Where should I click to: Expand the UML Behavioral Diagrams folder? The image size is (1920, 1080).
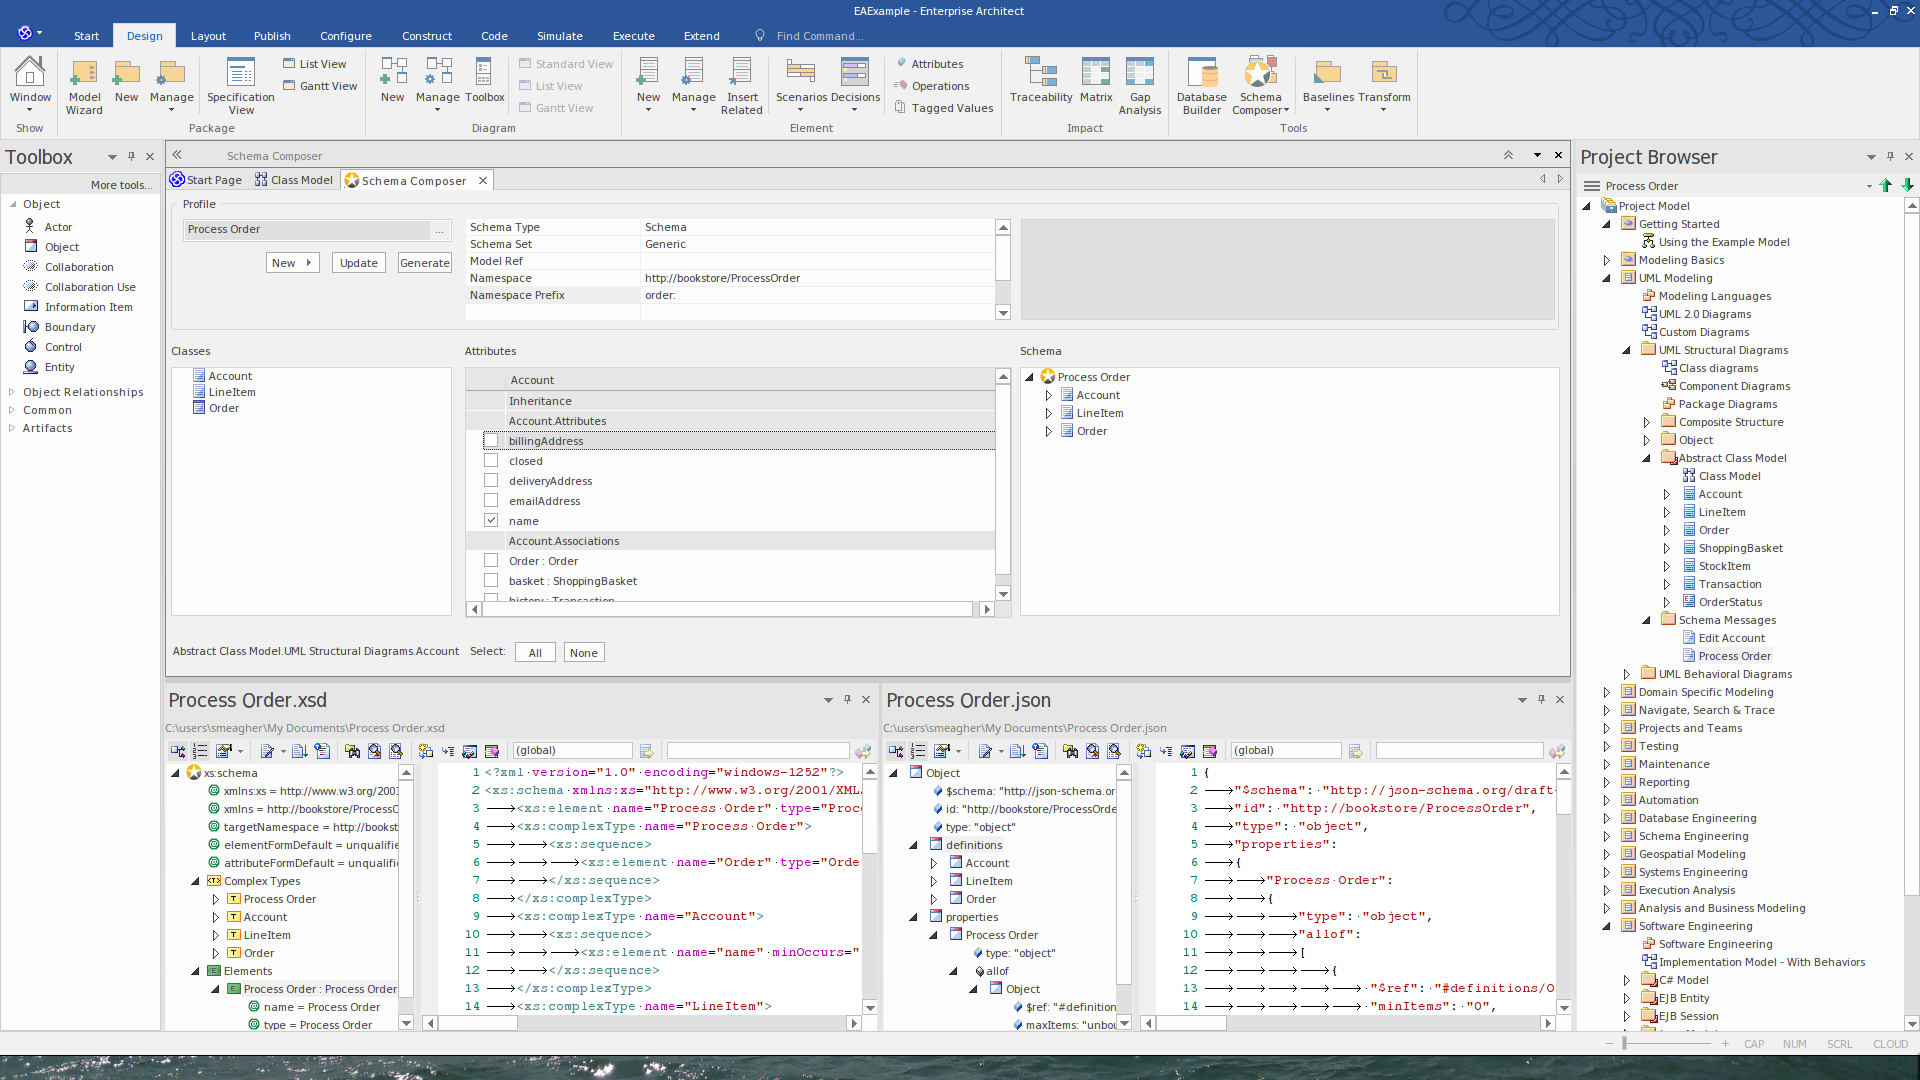[1627, 675]
